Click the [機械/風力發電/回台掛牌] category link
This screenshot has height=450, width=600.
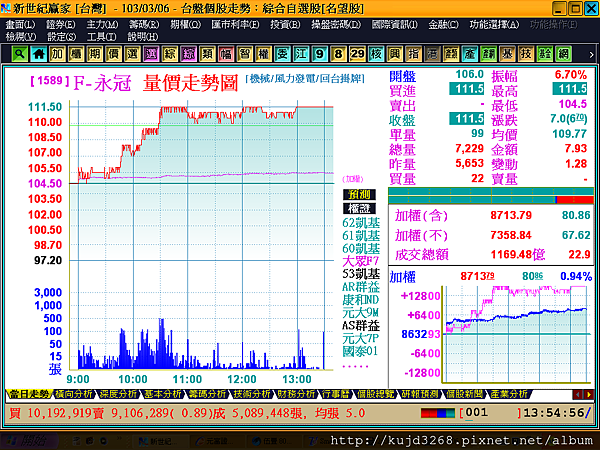click(x=305, y=79)
